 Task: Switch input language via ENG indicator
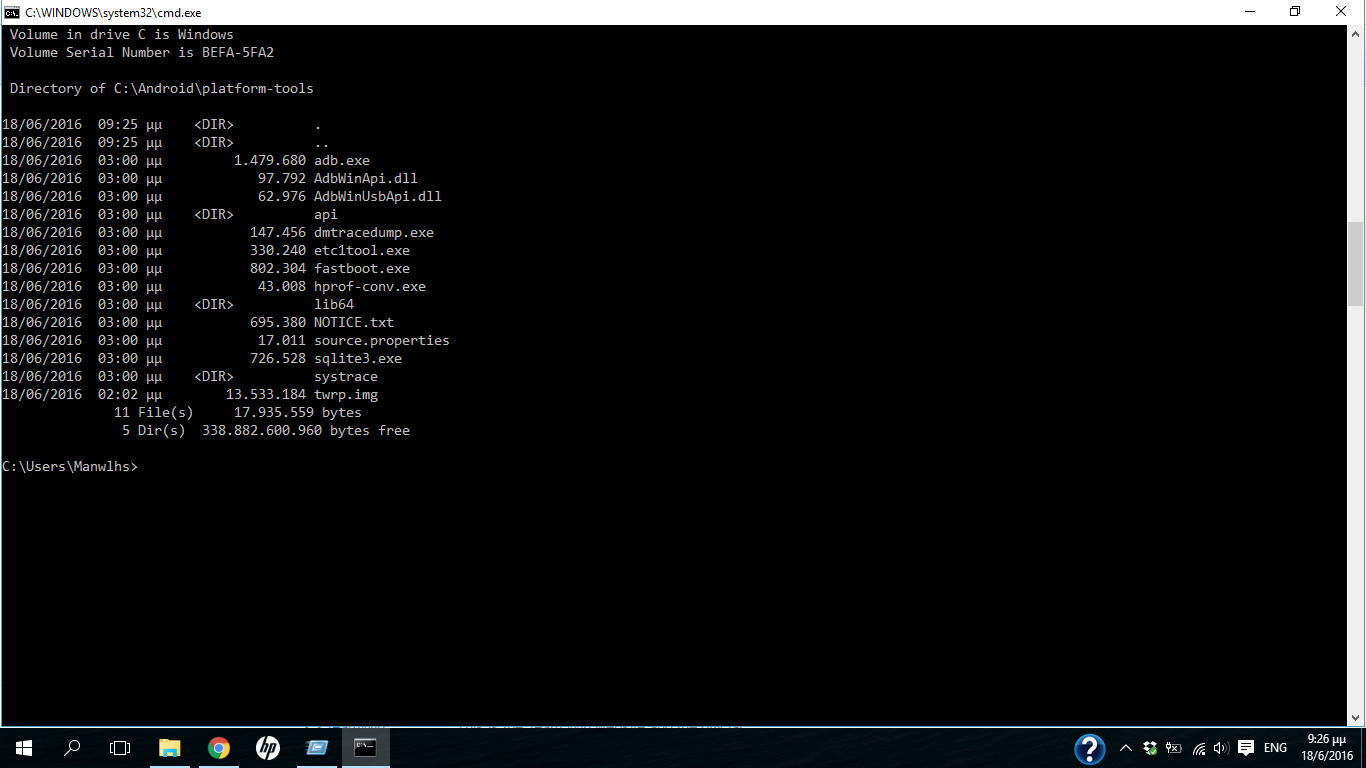pyautogui.click(x=1275, y=748)
